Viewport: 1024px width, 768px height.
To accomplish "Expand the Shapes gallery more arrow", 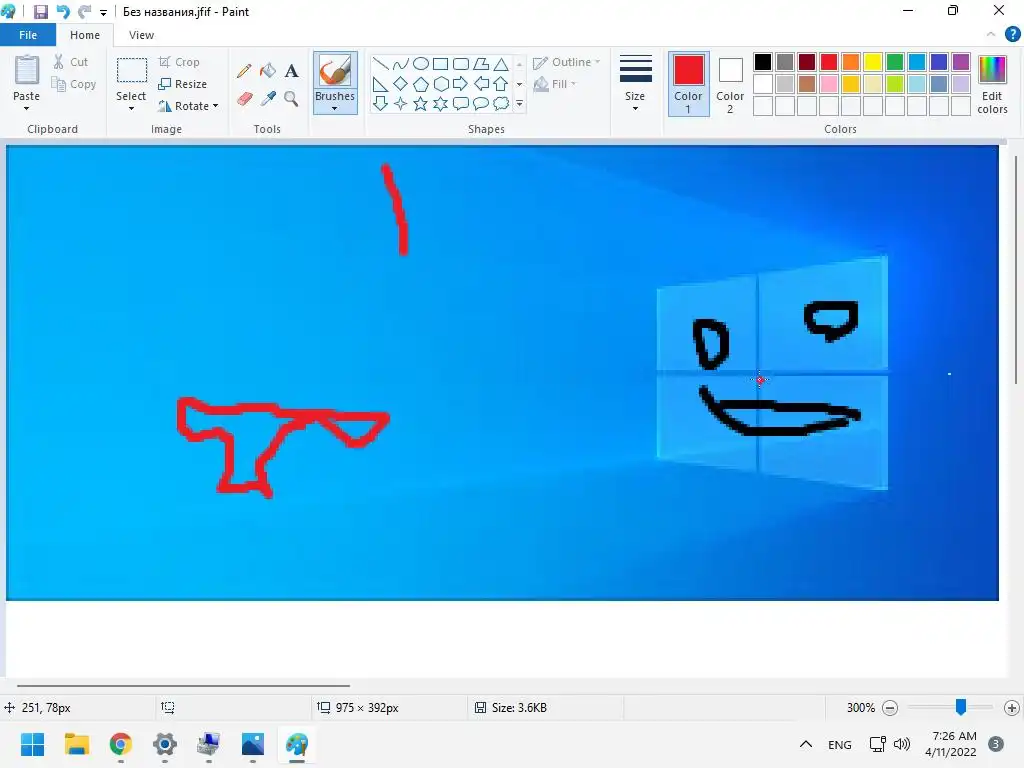I will pyautogui.click(x=520, y=104).
